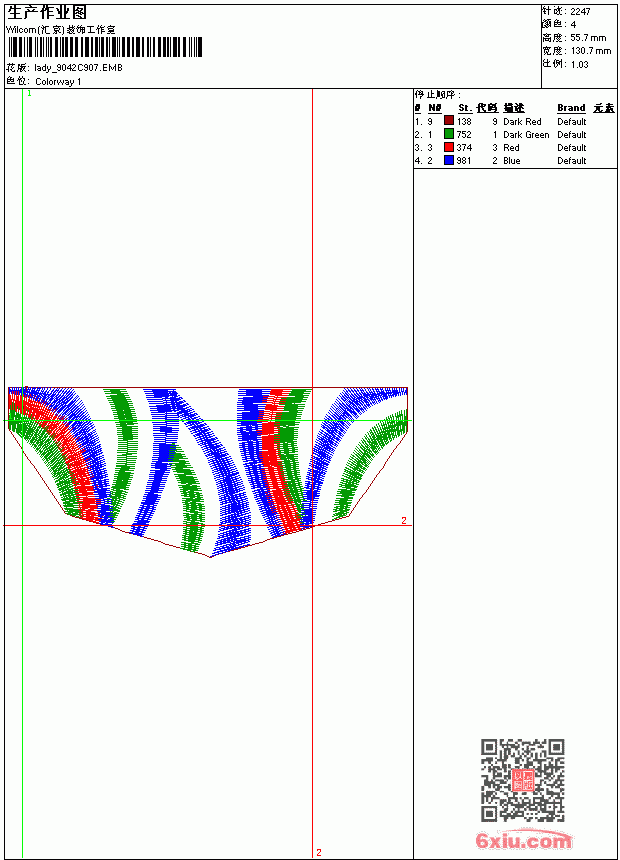The image size is (620, 860).
Task: Click the embroidery design preview
Action: 208,472
